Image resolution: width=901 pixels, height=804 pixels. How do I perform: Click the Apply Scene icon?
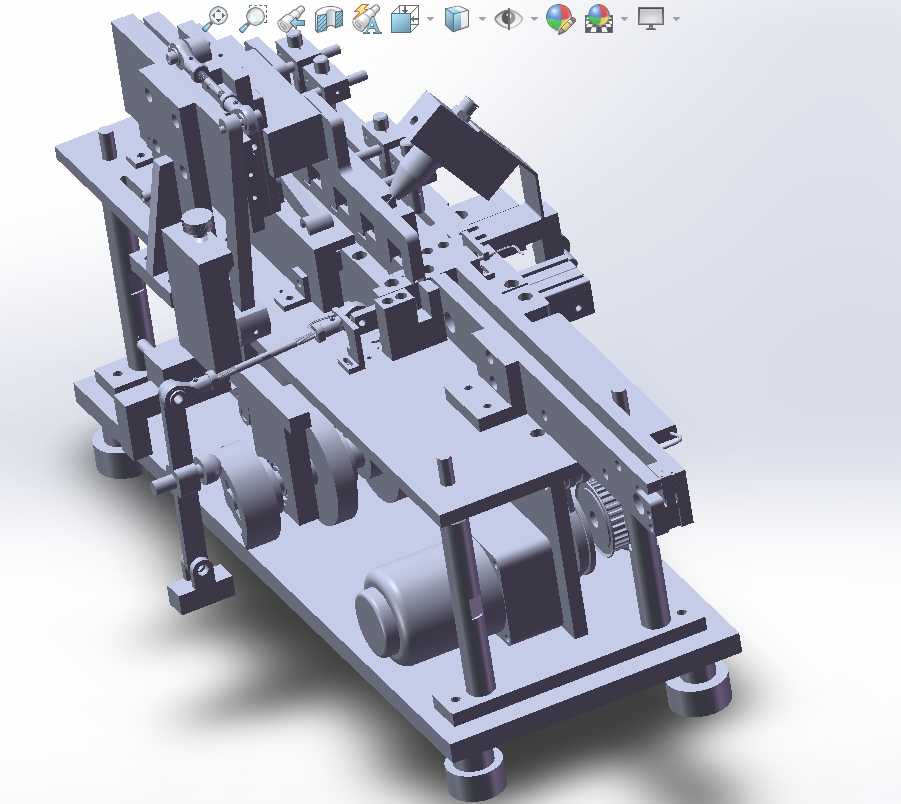tap(599, 19)
